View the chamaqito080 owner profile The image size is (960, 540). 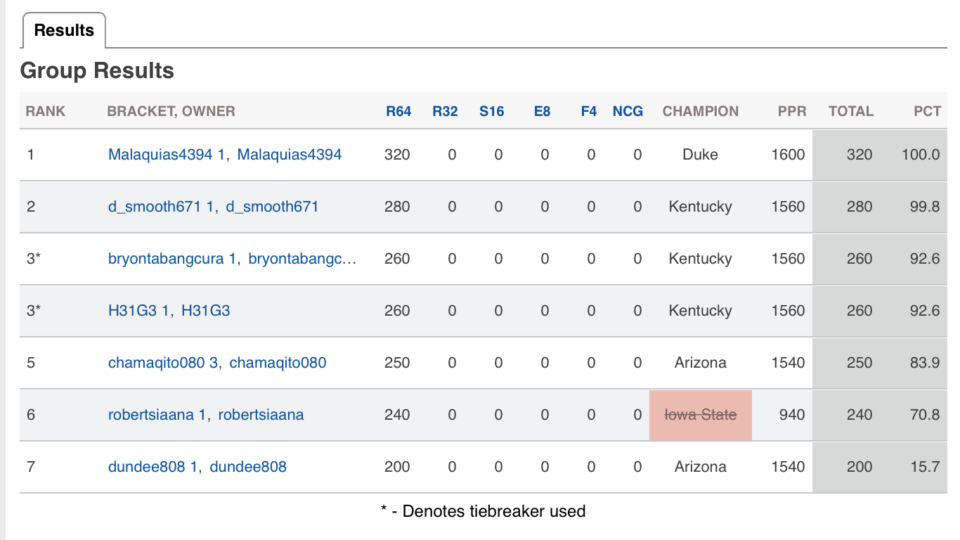click(x=277, y=362)
